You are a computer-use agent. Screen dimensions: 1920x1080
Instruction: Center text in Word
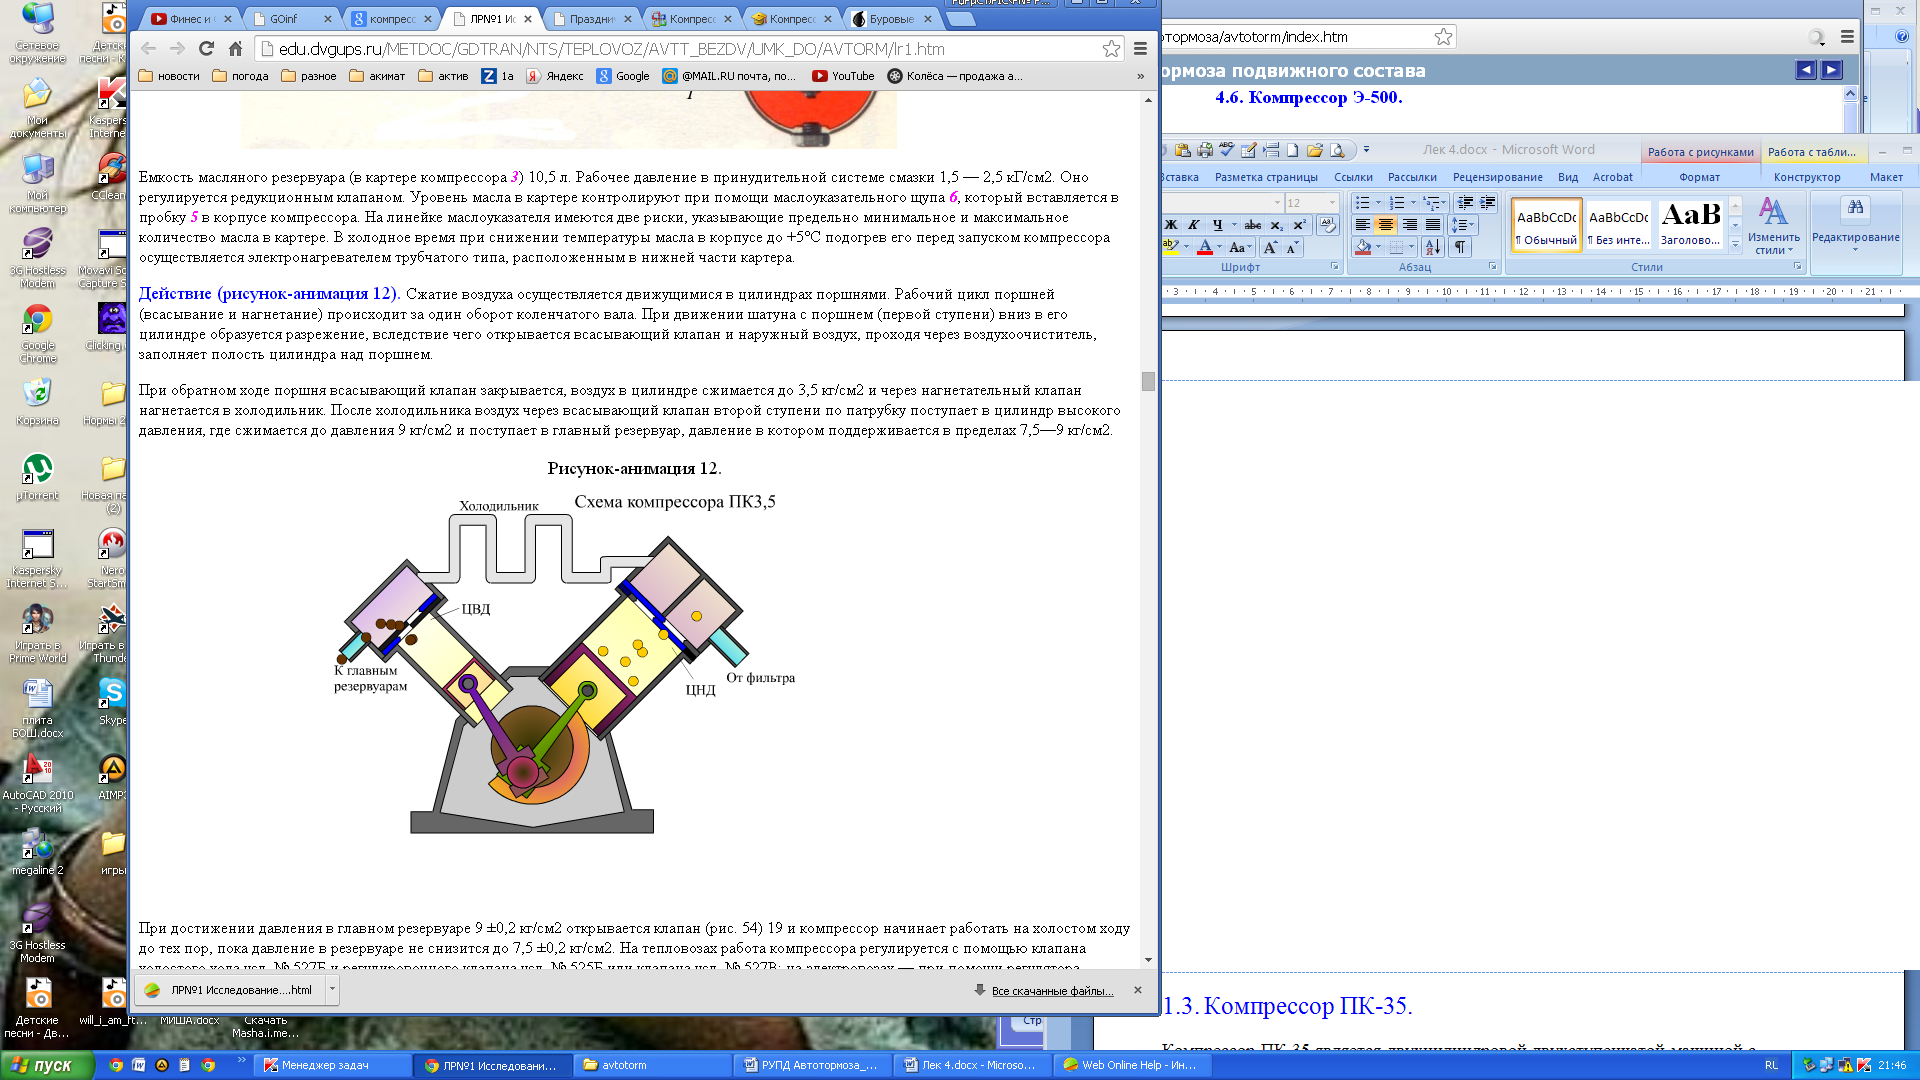[1385, 225]
